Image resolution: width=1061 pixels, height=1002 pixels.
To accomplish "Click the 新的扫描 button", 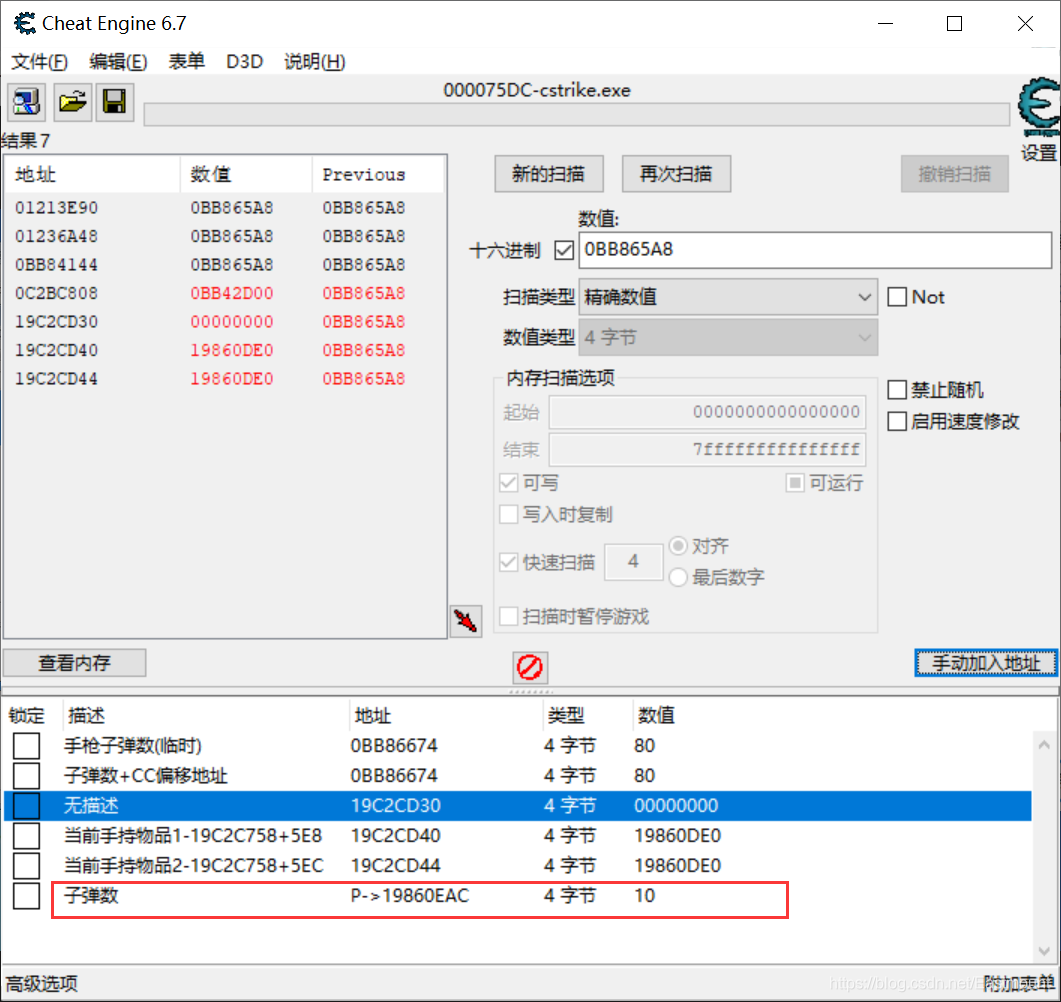I will pyautogui.click(x=549, y=174).
